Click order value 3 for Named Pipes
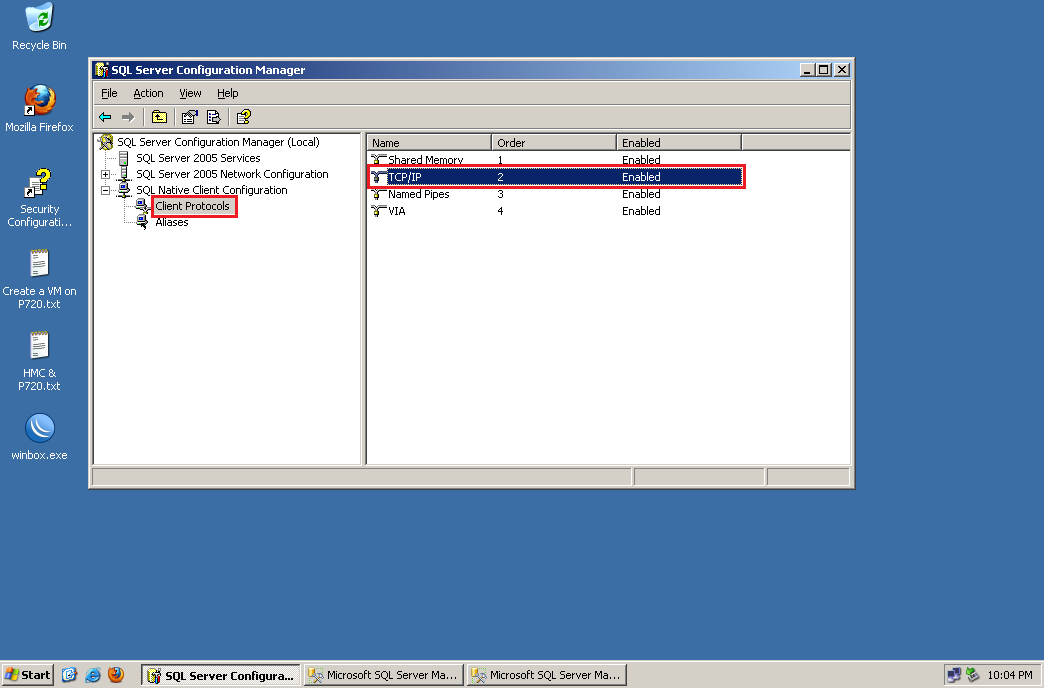1044x688 pixels. (500, 194)
